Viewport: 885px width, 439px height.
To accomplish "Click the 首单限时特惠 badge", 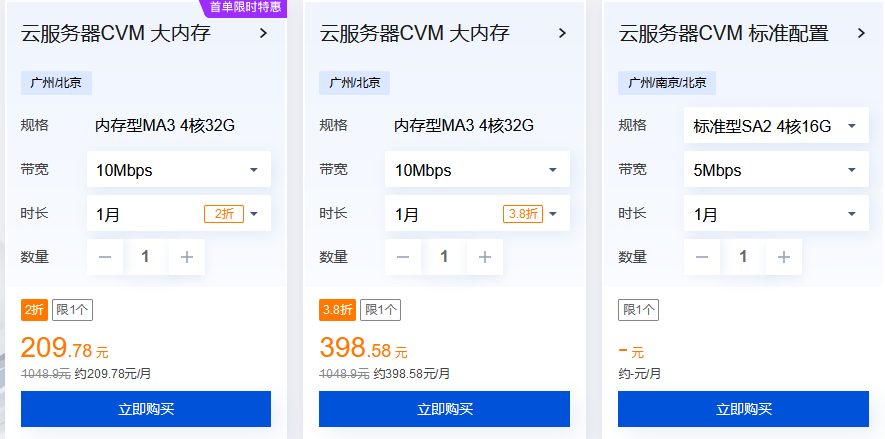I will click(x=244, y=8).
